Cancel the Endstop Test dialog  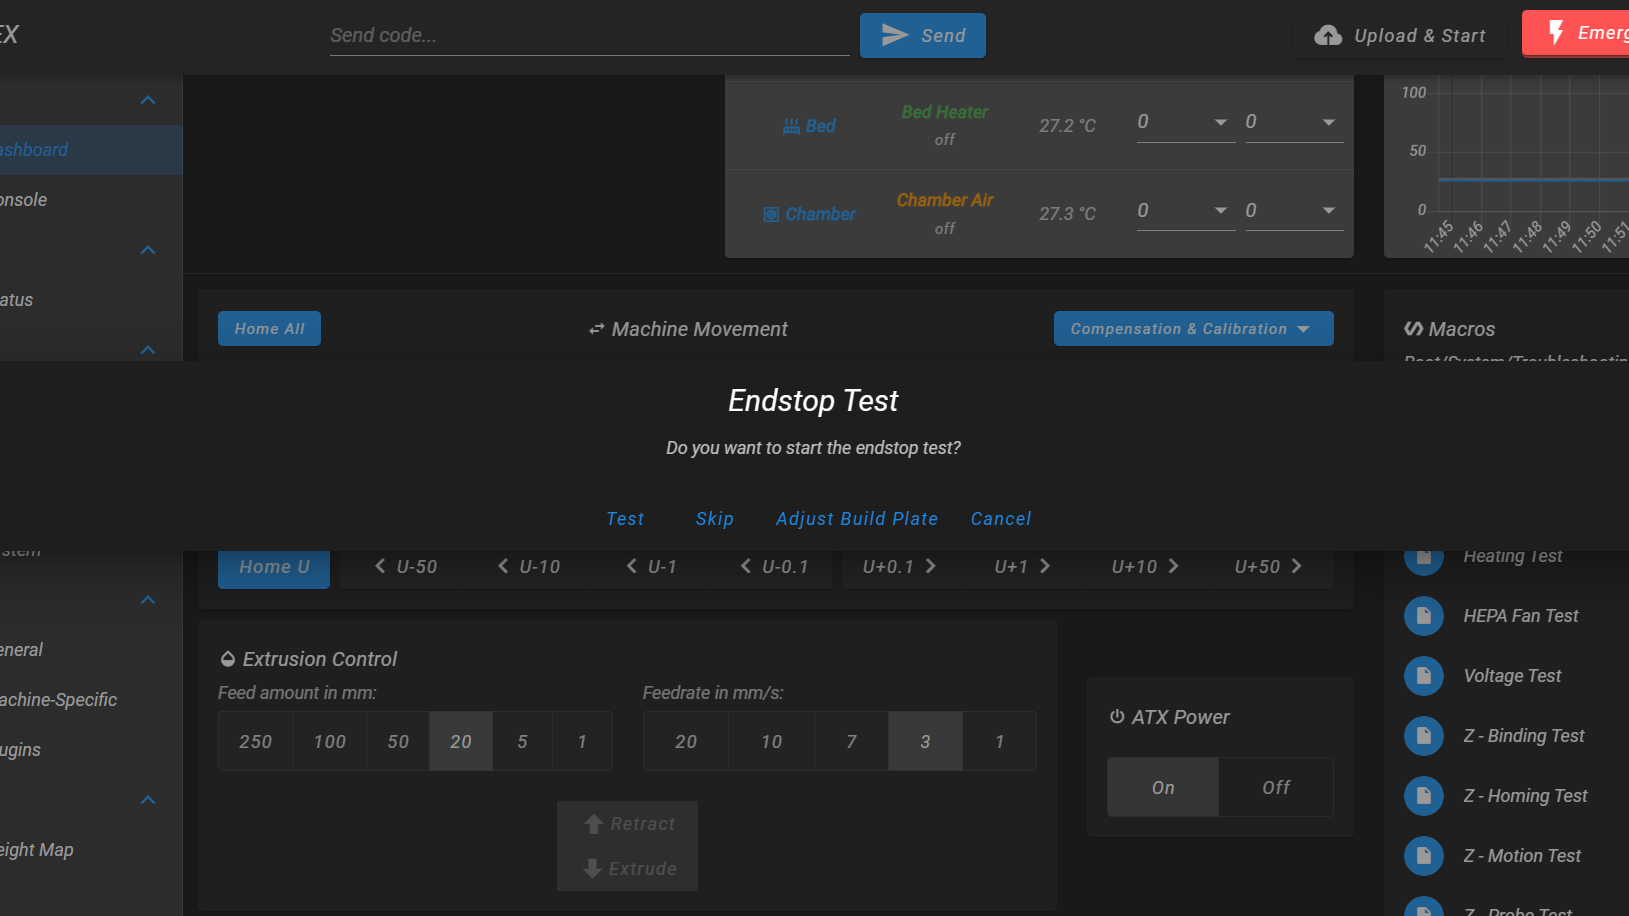[x=1001, y=519]
